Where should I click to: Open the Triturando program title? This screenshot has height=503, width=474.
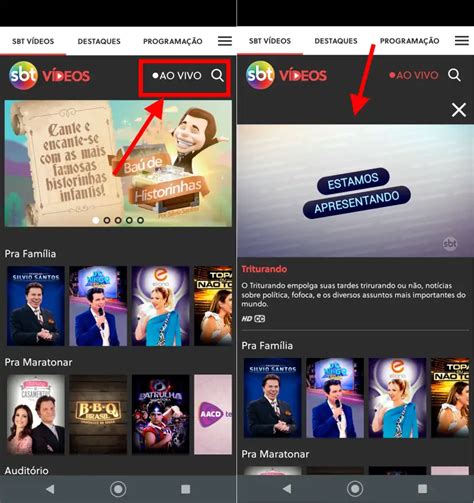[264, 269]
